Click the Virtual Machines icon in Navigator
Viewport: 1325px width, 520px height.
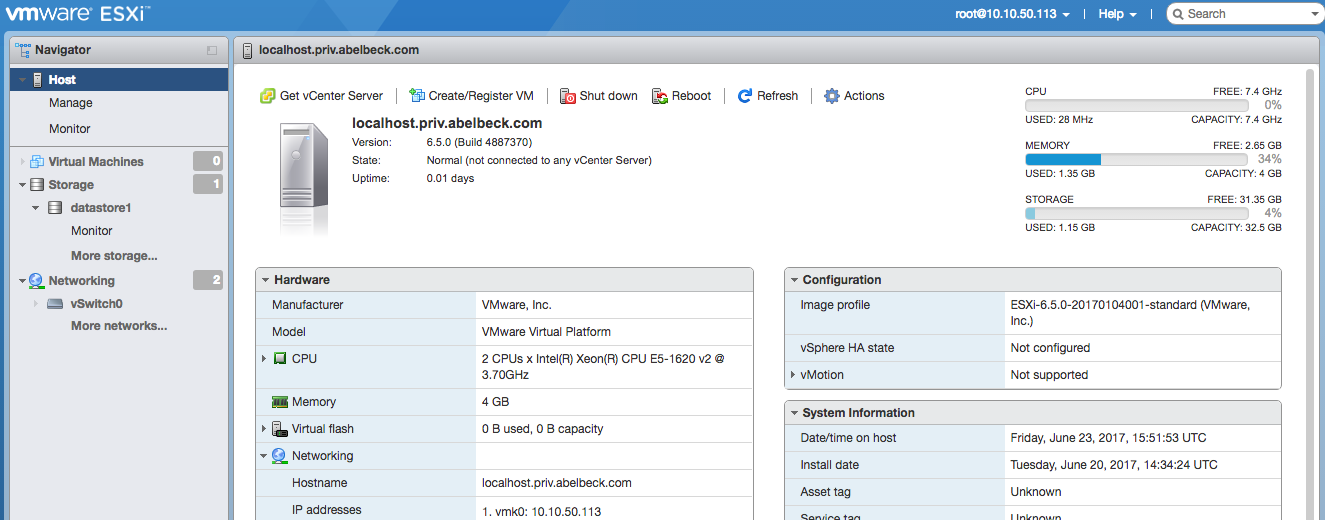coord(38,161)
